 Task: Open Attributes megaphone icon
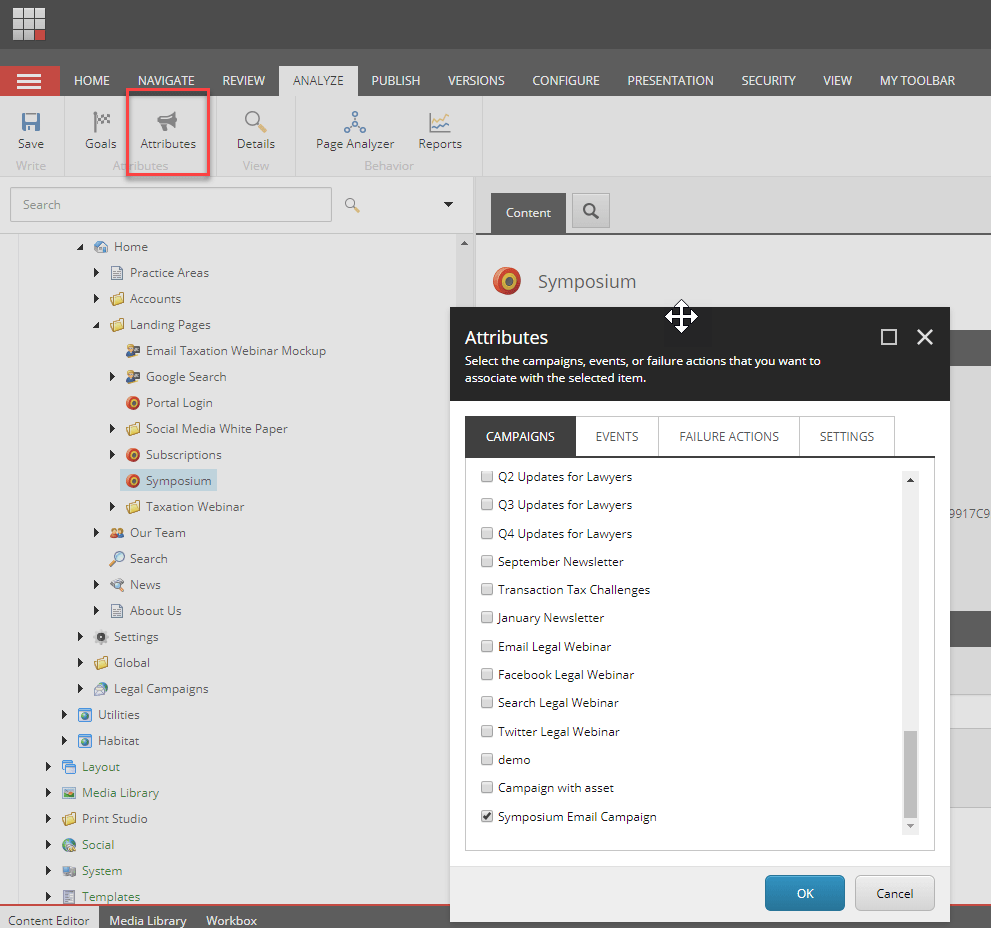tap(167, 121)
